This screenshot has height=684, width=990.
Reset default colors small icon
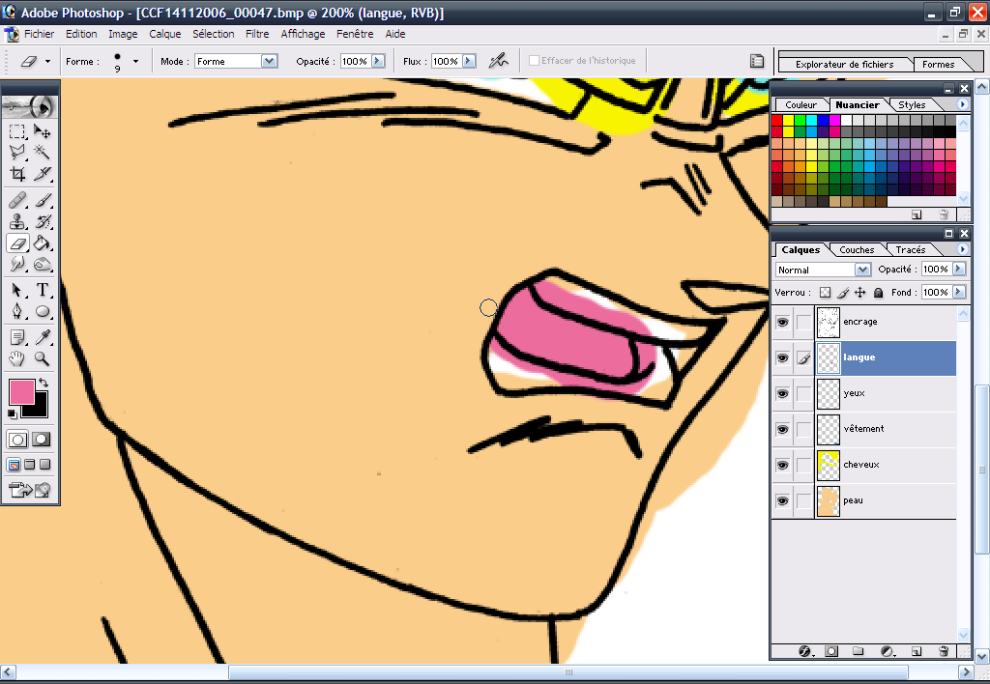tap(11, 414)
